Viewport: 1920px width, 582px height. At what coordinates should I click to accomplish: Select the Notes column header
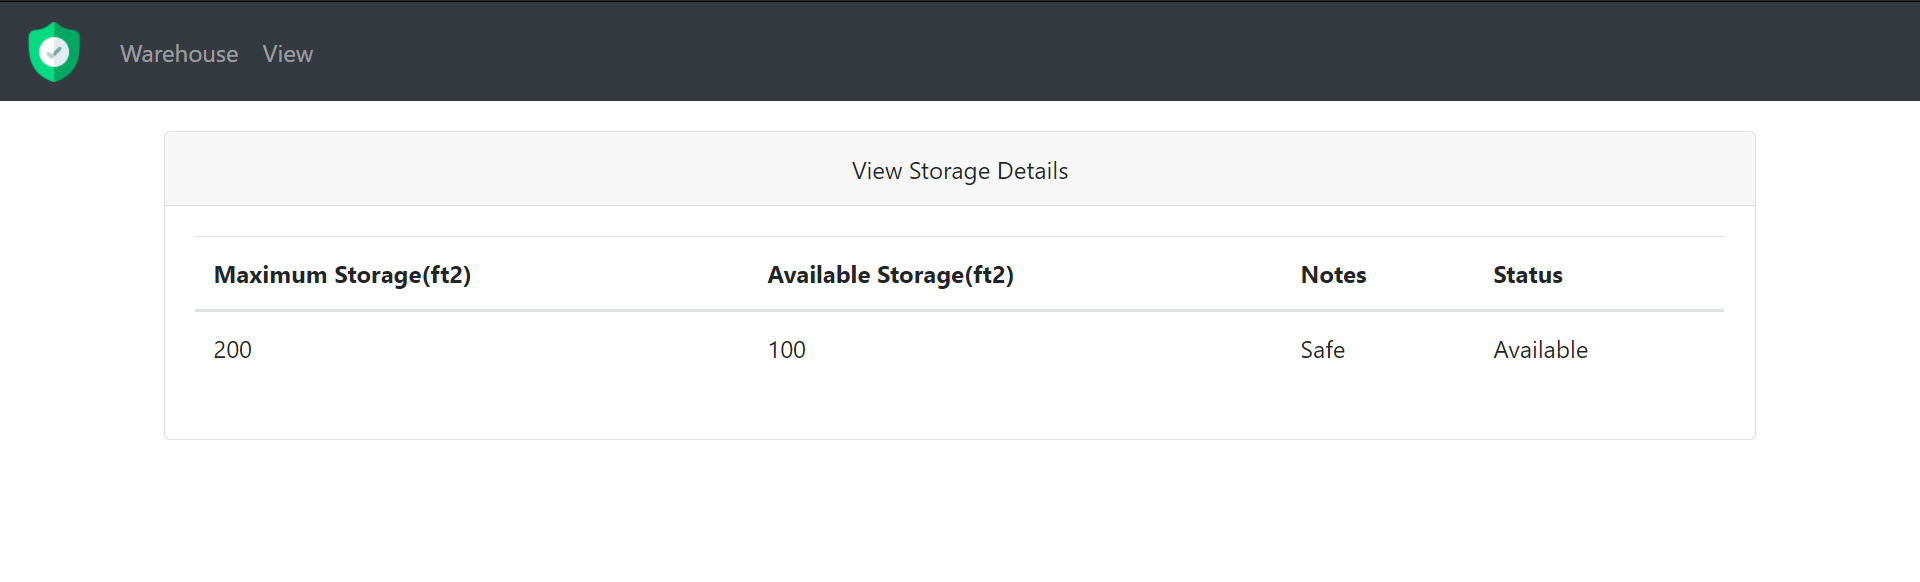click(x=1333, y=275)
